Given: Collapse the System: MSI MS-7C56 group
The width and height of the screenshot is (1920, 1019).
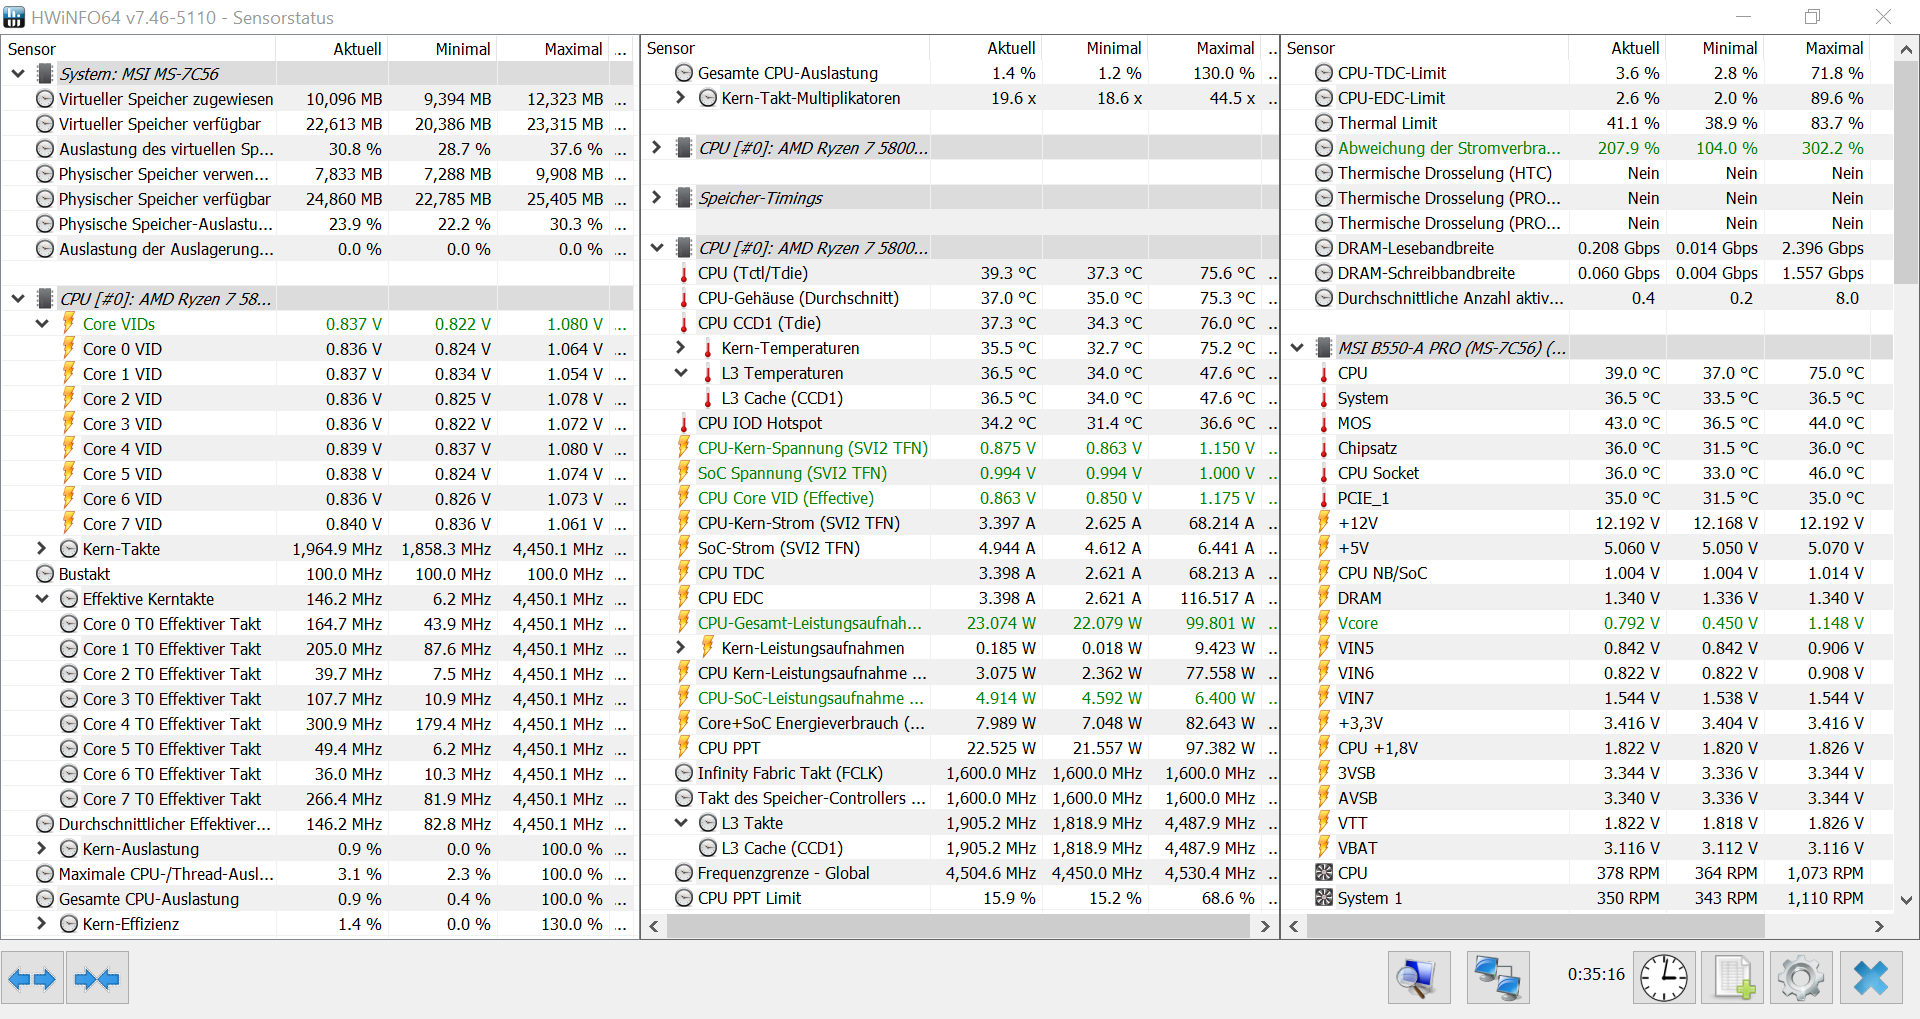Looking at the screenshot, I should pyautogui.click(x=18, y=74).
